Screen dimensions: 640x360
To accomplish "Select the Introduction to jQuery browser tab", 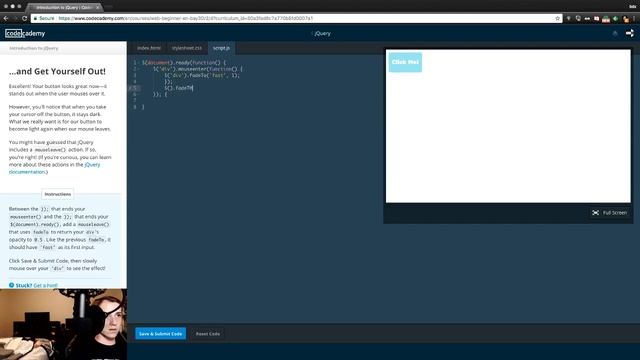I will (x=64, y=7).
